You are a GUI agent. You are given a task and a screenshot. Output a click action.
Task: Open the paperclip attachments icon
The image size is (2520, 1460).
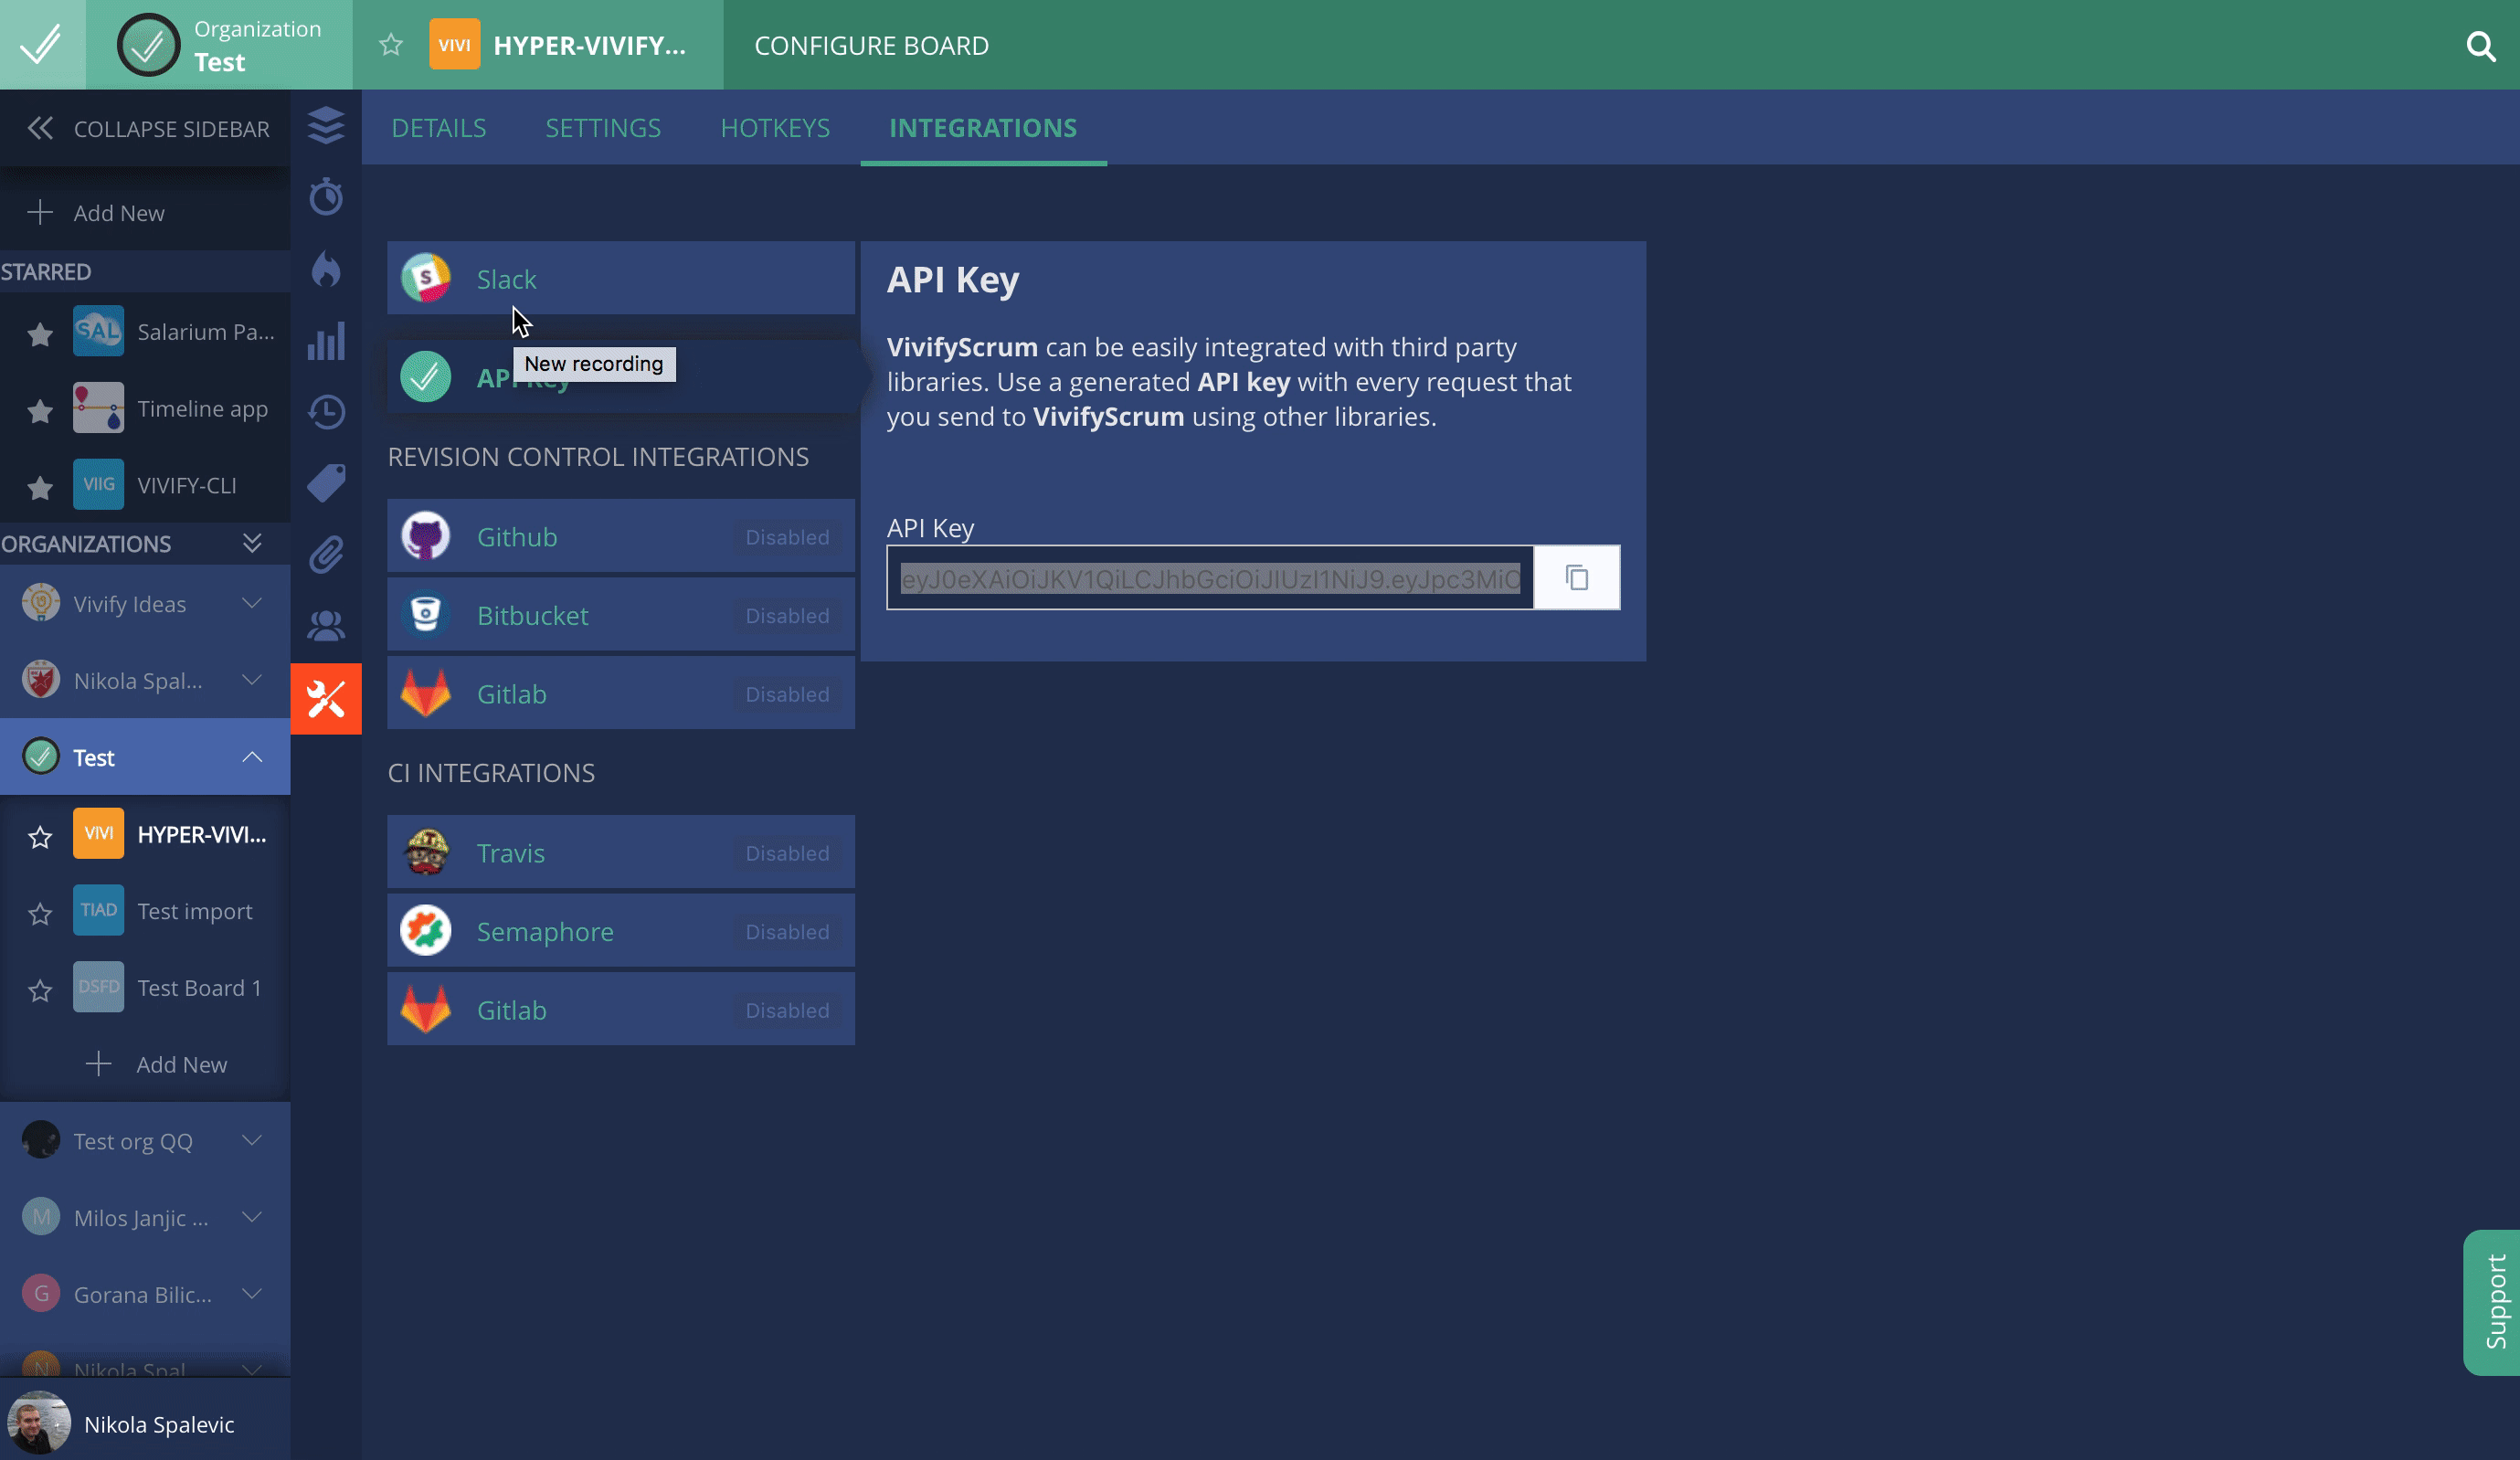pyautogui.click(x=326, y=555)
